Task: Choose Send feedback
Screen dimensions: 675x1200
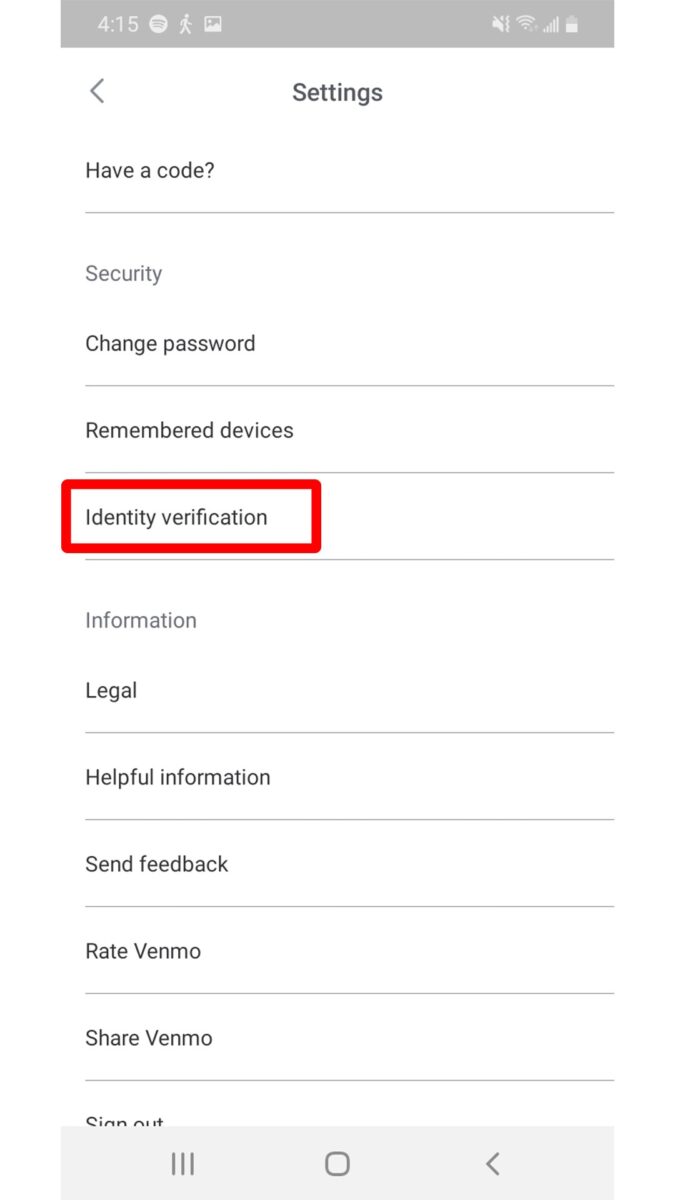Action: [x=349, y=864]
